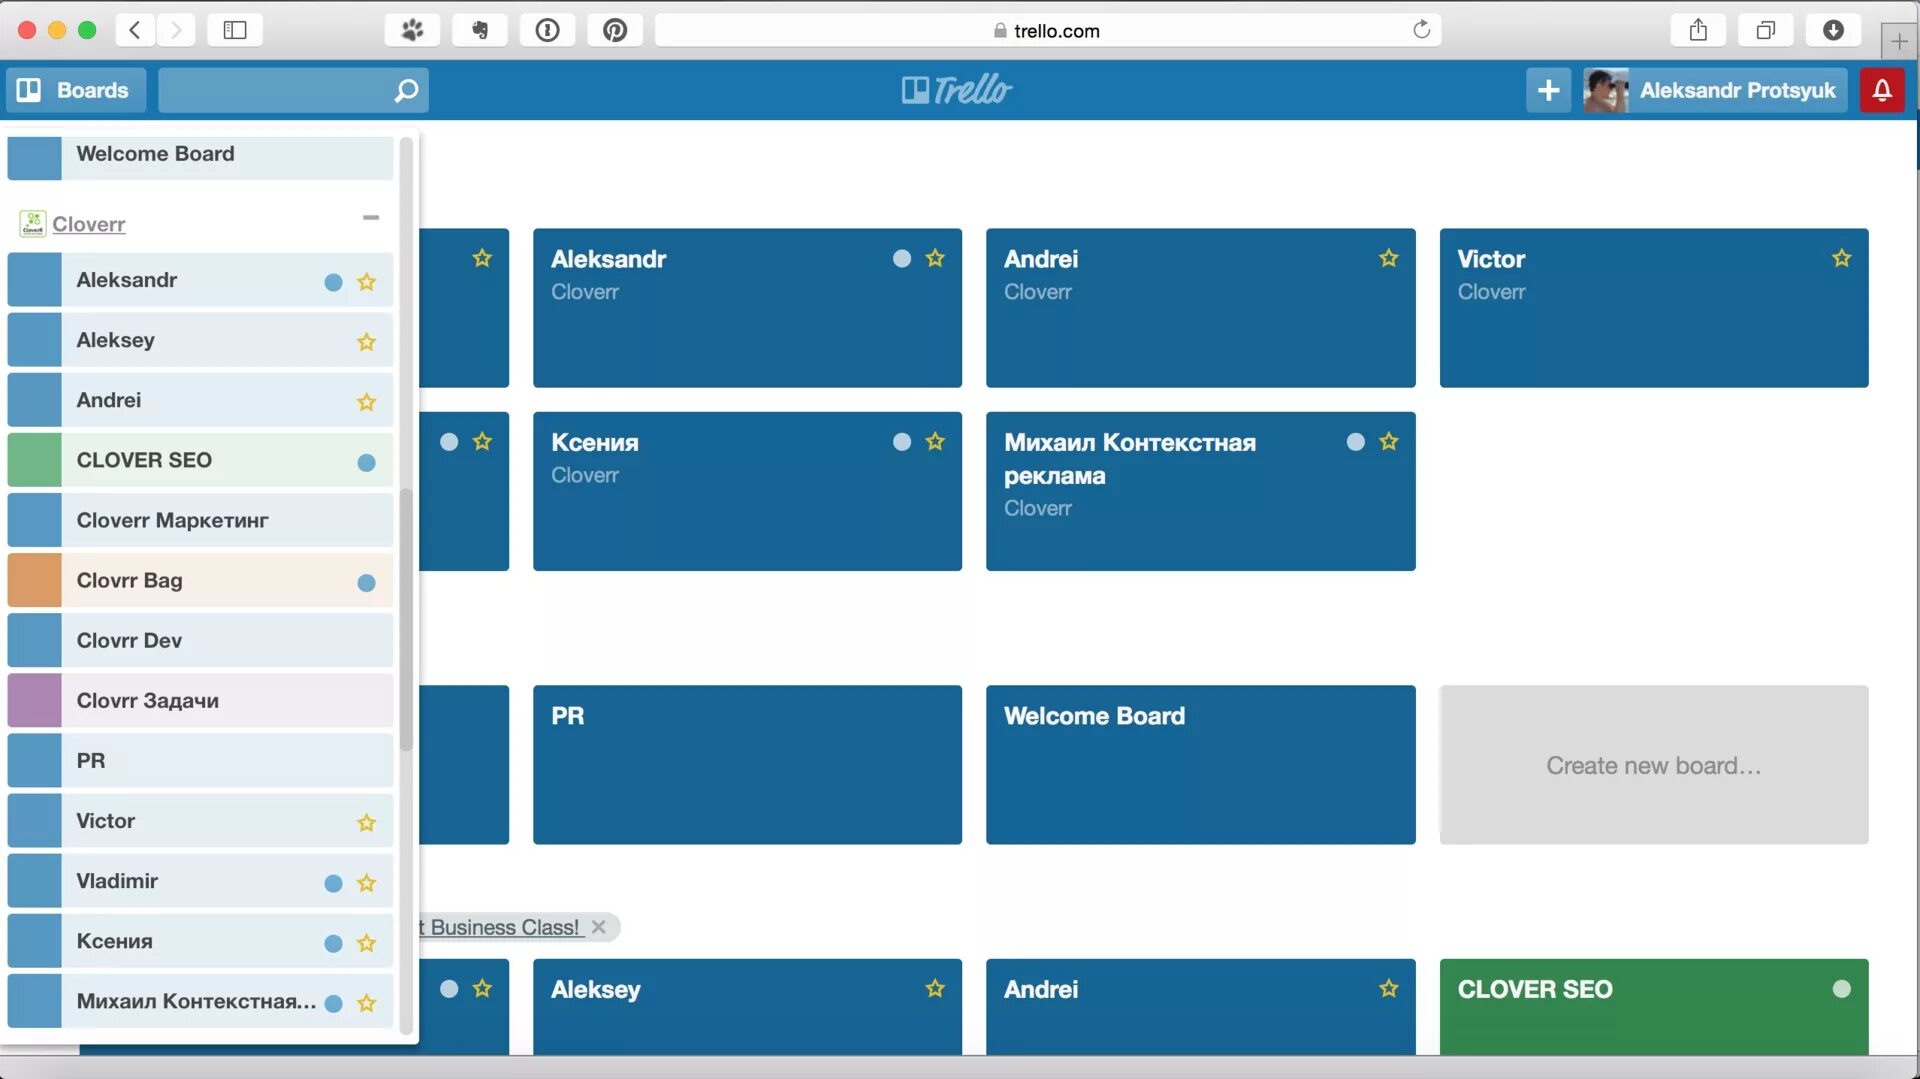This screenshot has height=1079, width=1920.
Task: Open the red notifications bell
Action: 1882,90
